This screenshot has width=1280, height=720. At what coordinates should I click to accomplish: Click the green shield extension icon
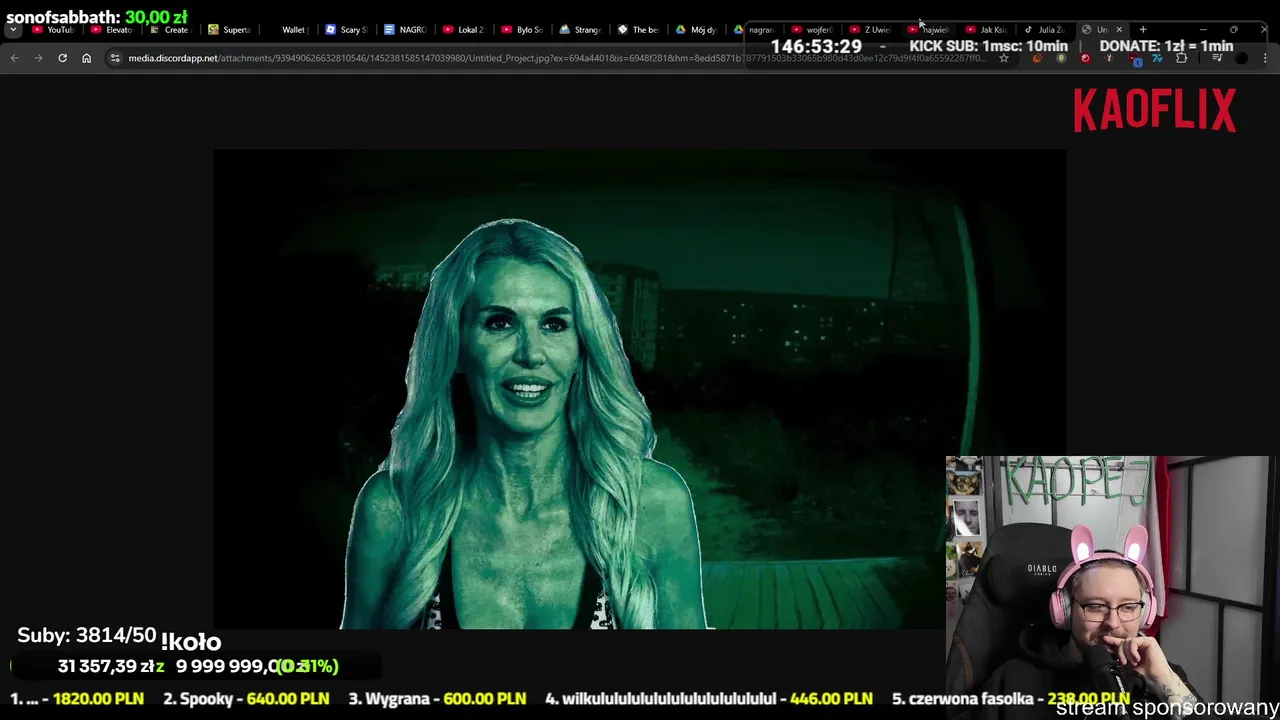pos(1061,58)
